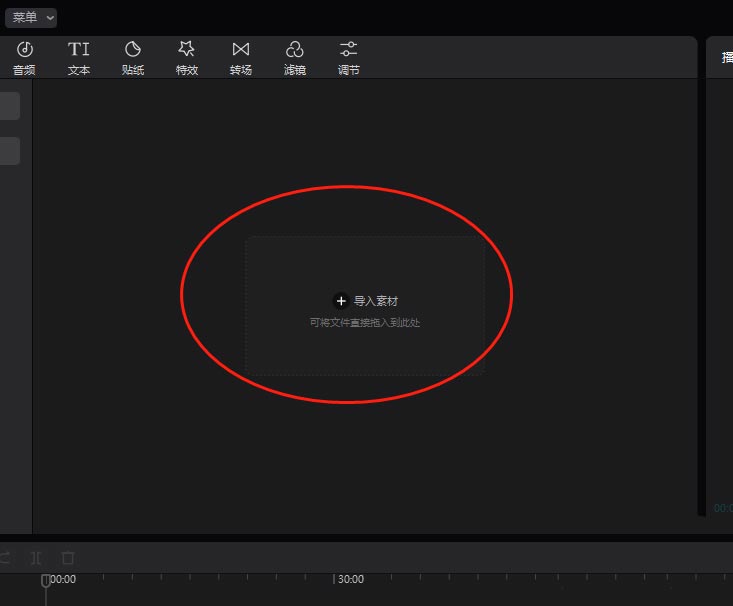Screen dimensions: 733x606
Task: Click the redo arrow in timeline toolbar
Action: (x=5, y=557)
